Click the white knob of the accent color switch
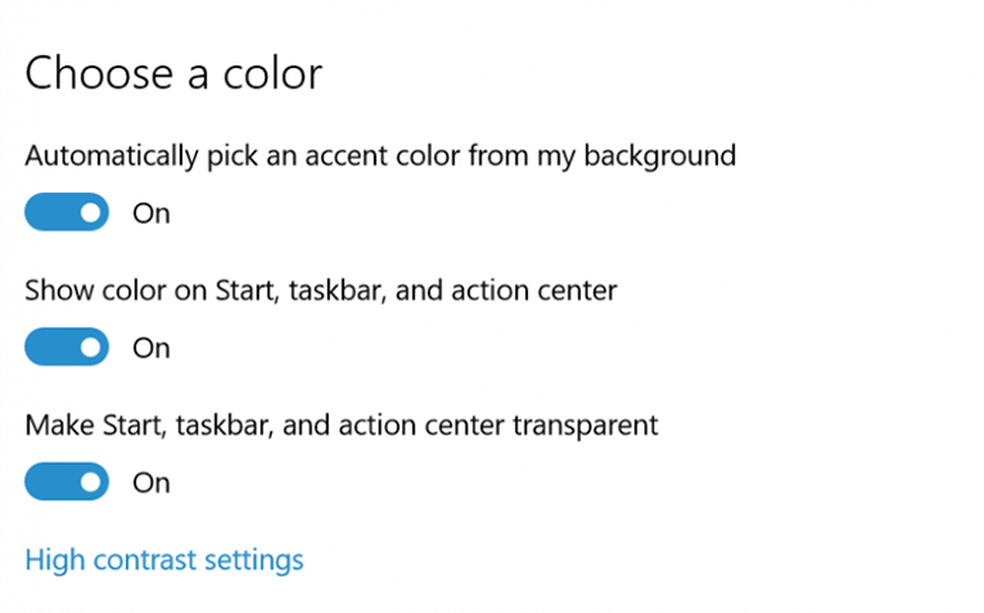The width and height of the screenshot is (984, 613). [91, 212]
